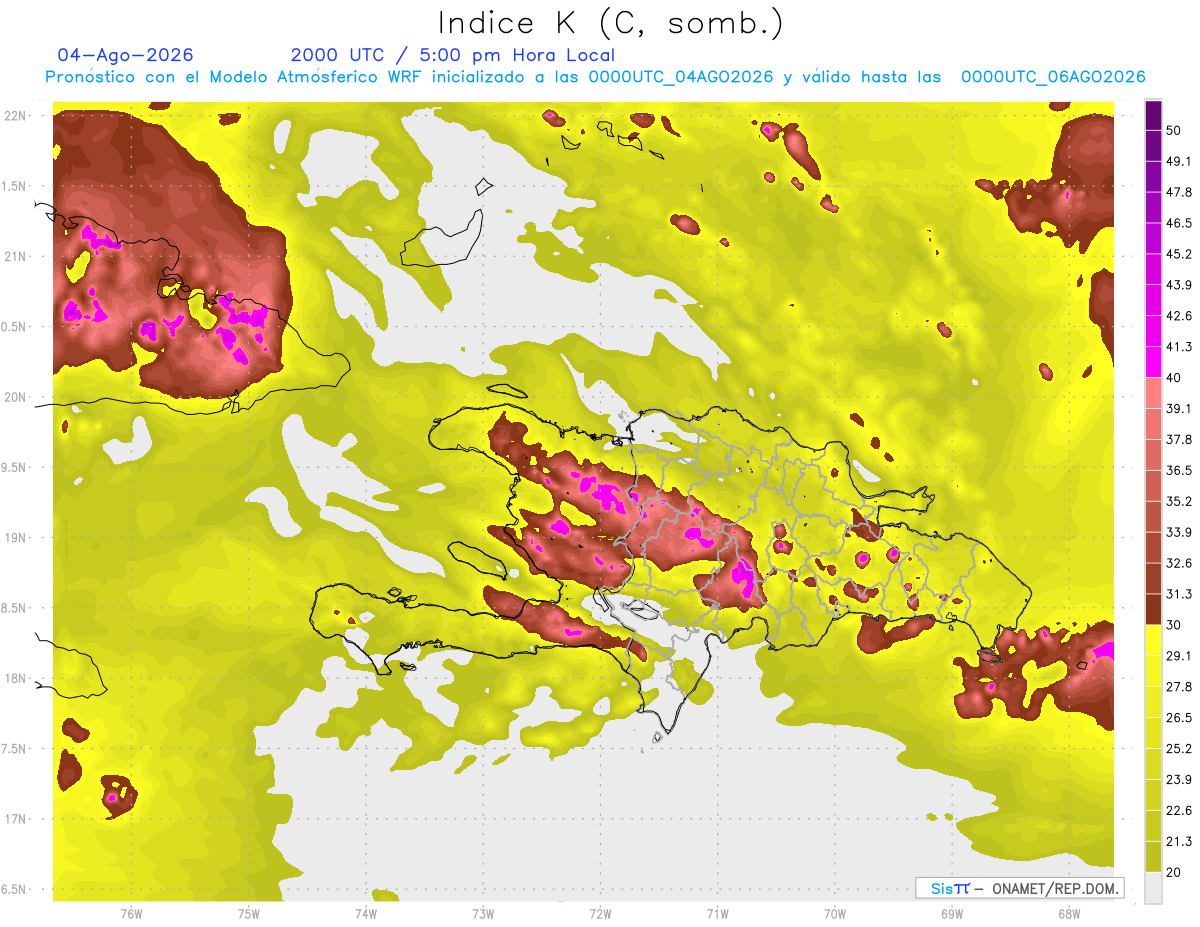Click the dark purple swatch above 50
This screenshot has height=927, width=1200.
point(1153,115)
